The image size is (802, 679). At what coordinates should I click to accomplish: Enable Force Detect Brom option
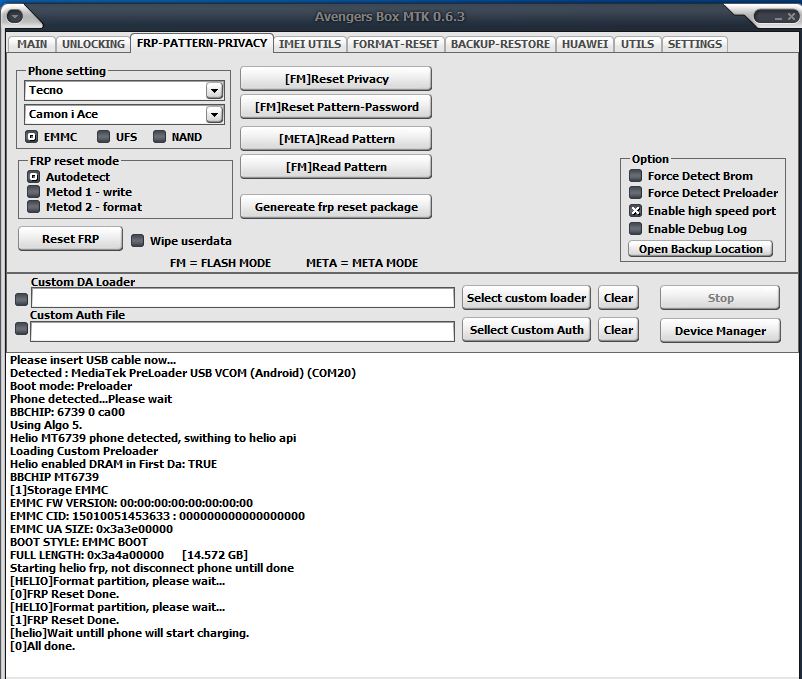[635, 176]
